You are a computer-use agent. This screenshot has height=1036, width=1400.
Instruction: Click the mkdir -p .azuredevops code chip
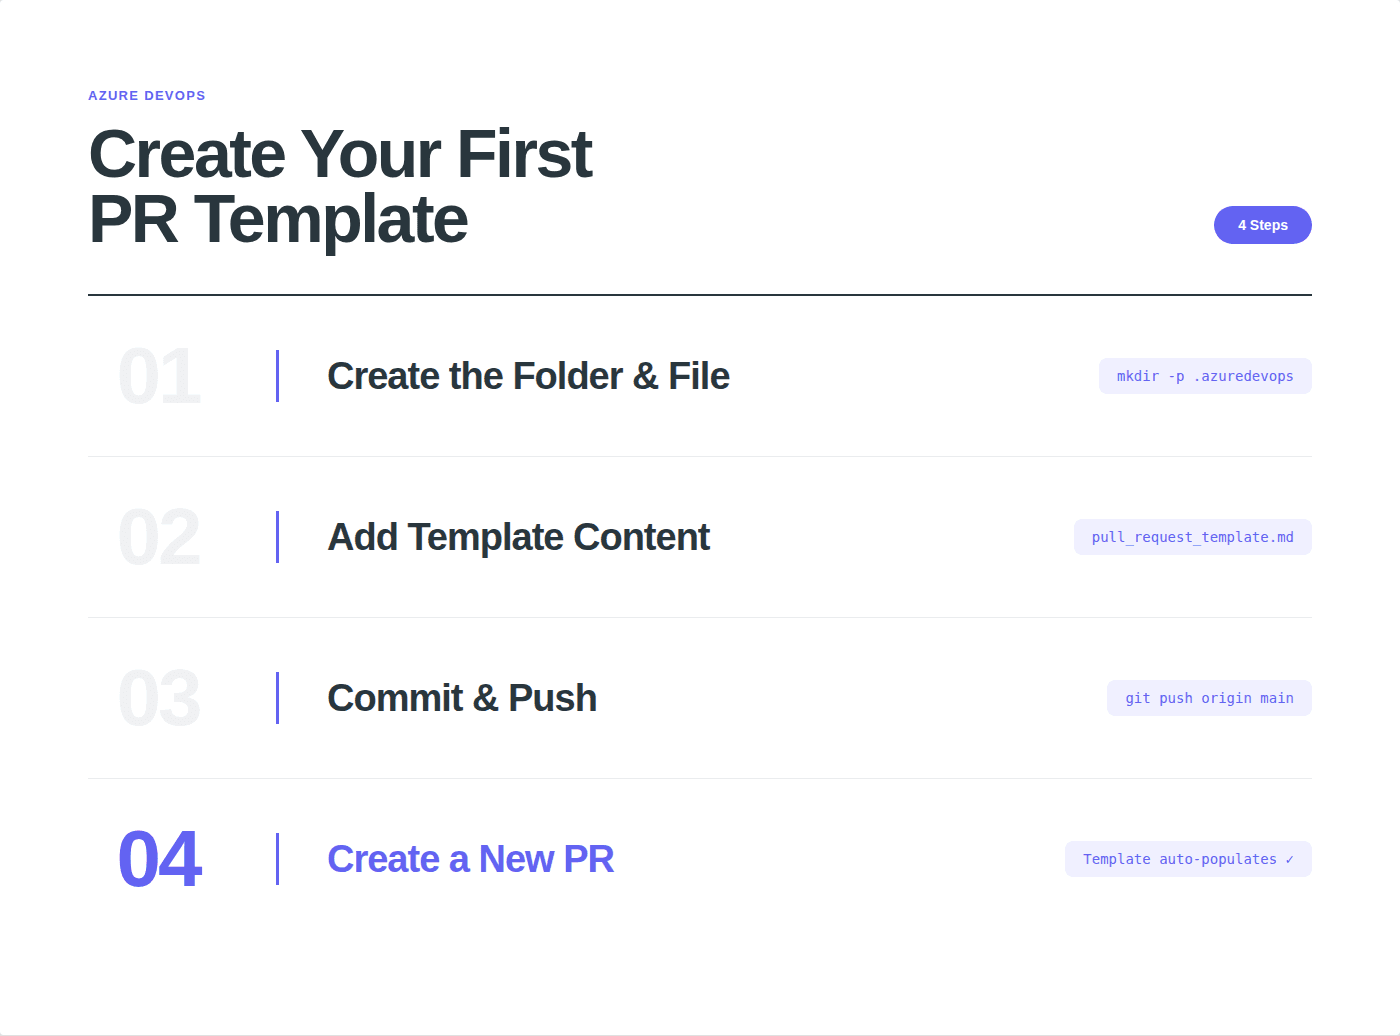1205,376
